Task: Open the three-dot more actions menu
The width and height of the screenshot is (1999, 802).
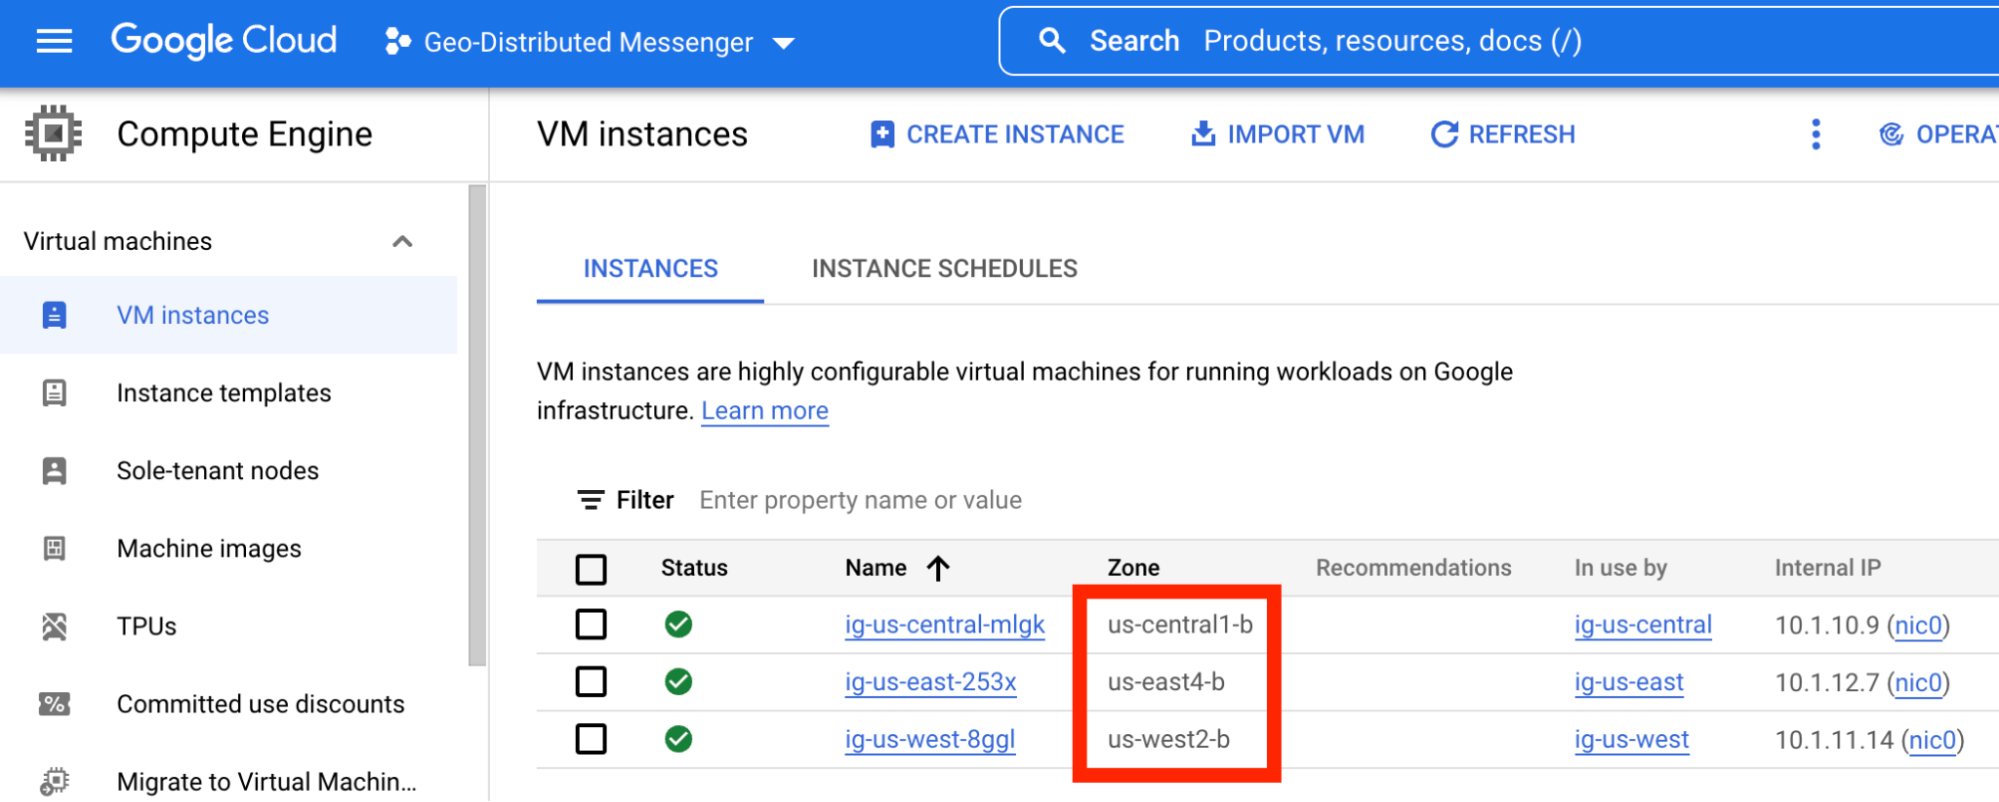Action: coord(1815,134)
